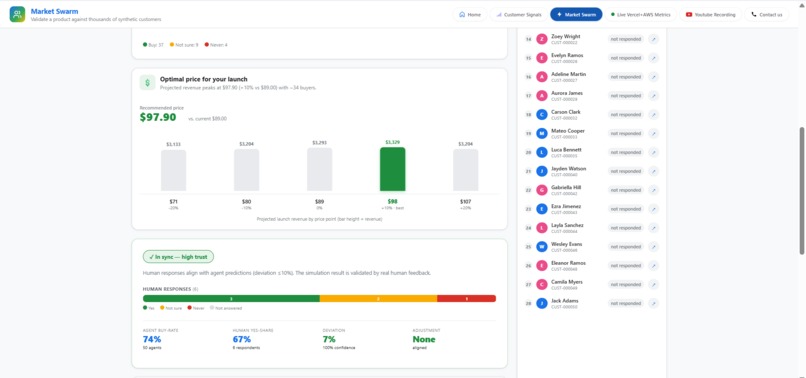The image size is (806, 378).
Task: Open the arrow link icon for Wesley Evans
Action: 653,247
